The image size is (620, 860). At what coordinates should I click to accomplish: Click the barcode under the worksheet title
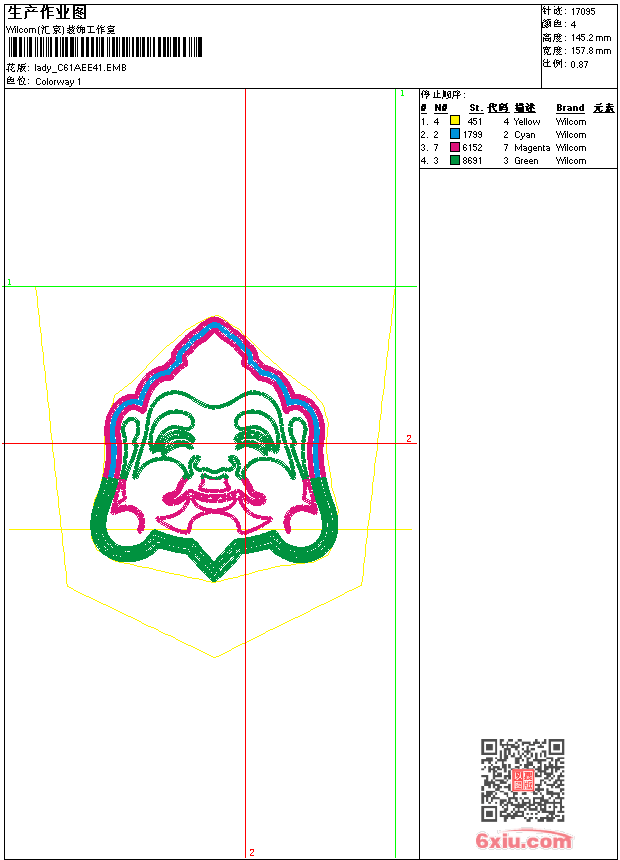105,48
